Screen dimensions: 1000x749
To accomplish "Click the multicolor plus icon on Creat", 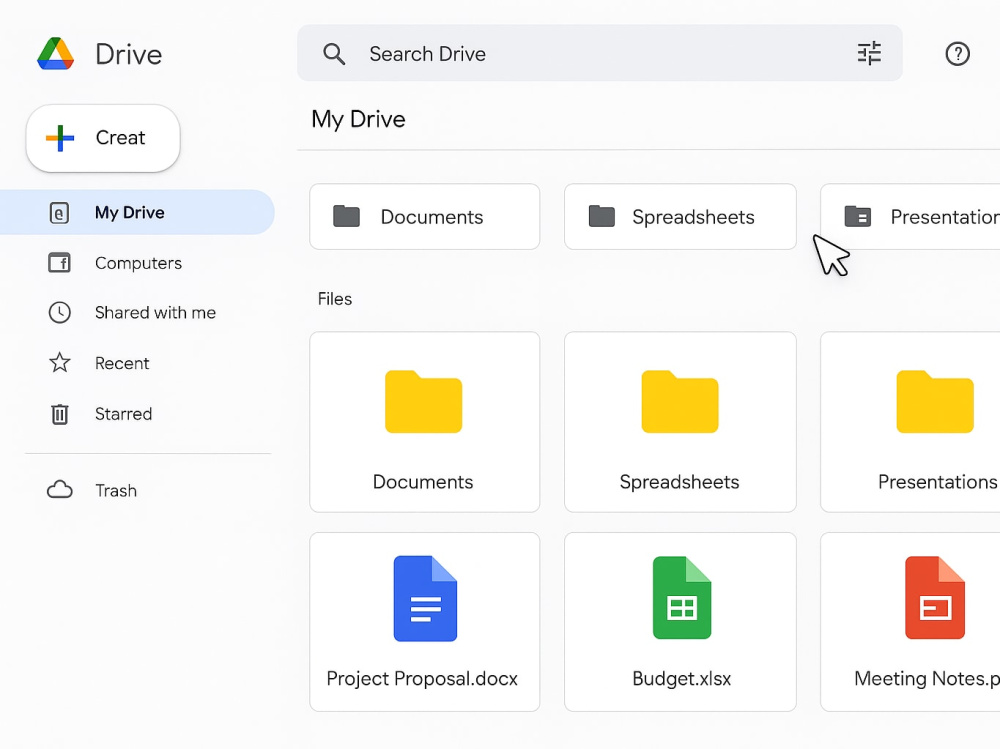I will click(60, 138).
